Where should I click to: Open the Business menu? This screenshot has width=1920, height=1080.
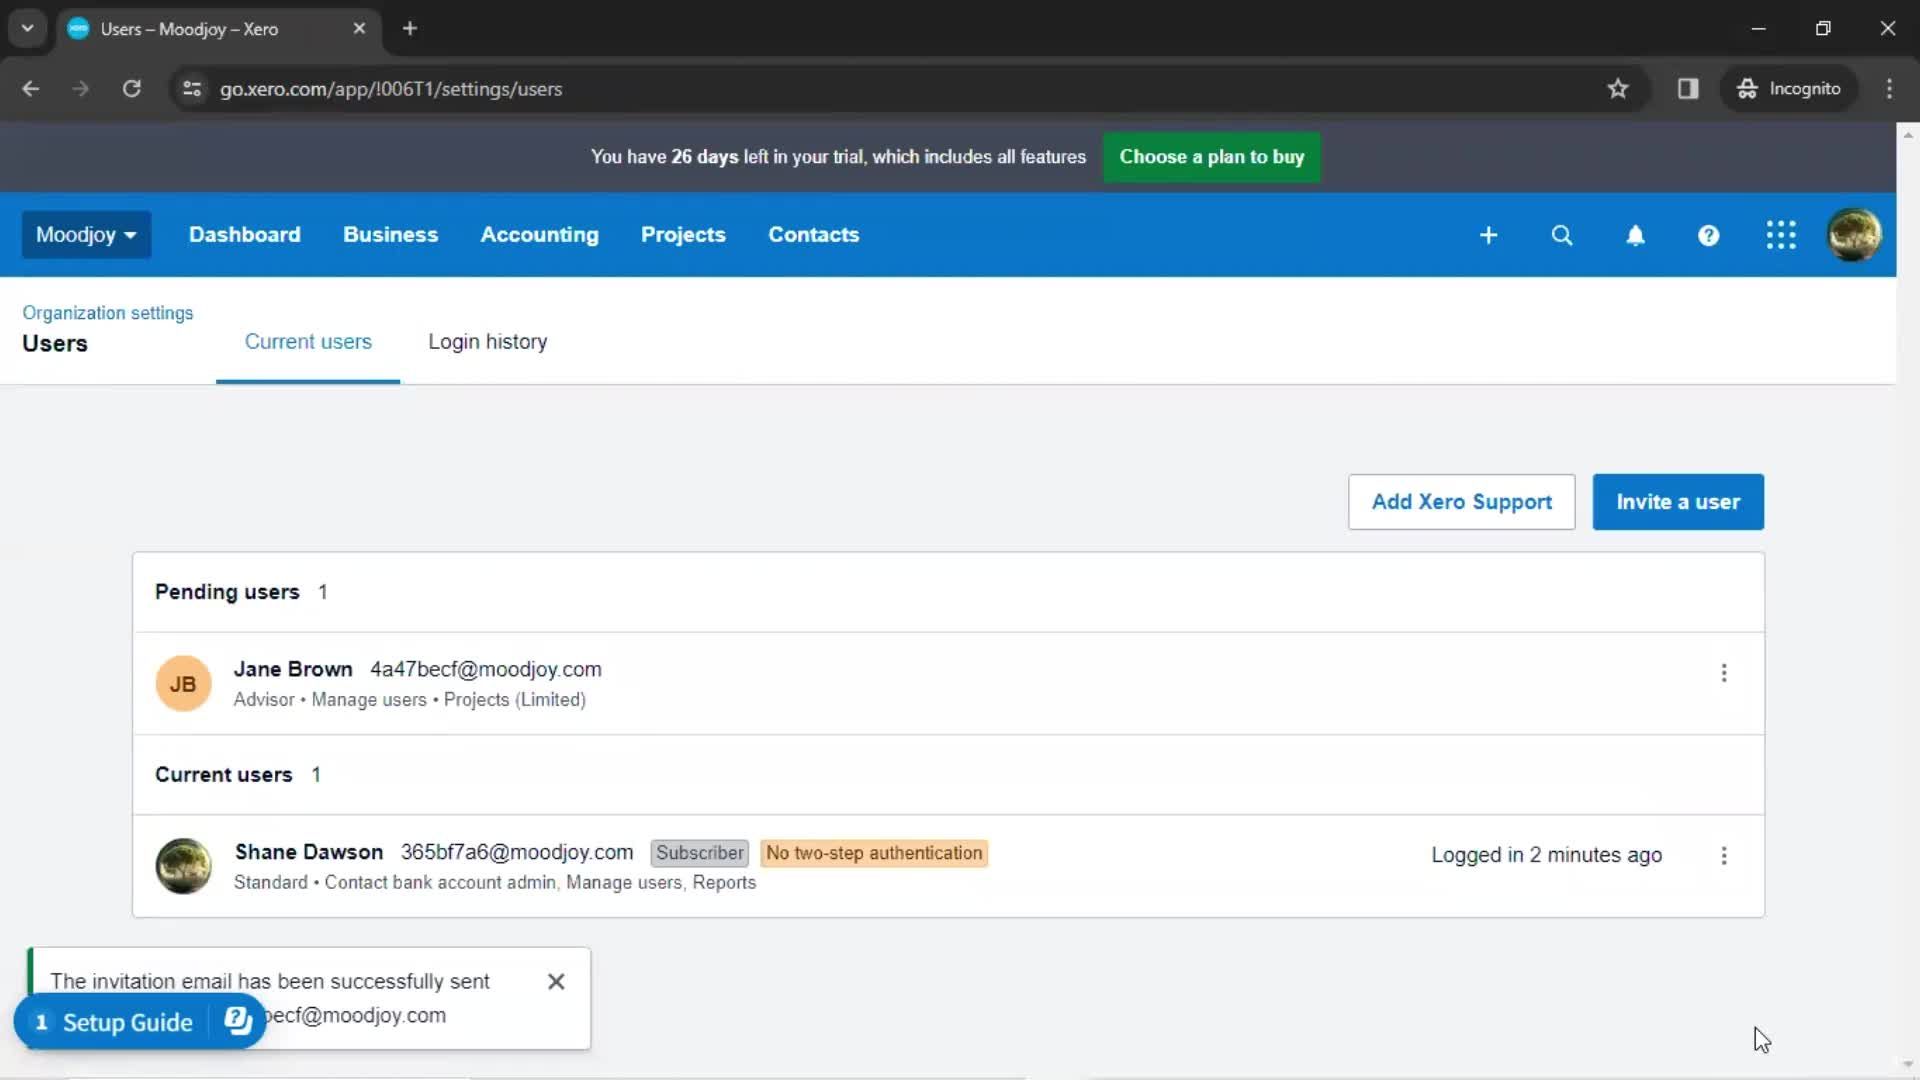coord(391,235)
